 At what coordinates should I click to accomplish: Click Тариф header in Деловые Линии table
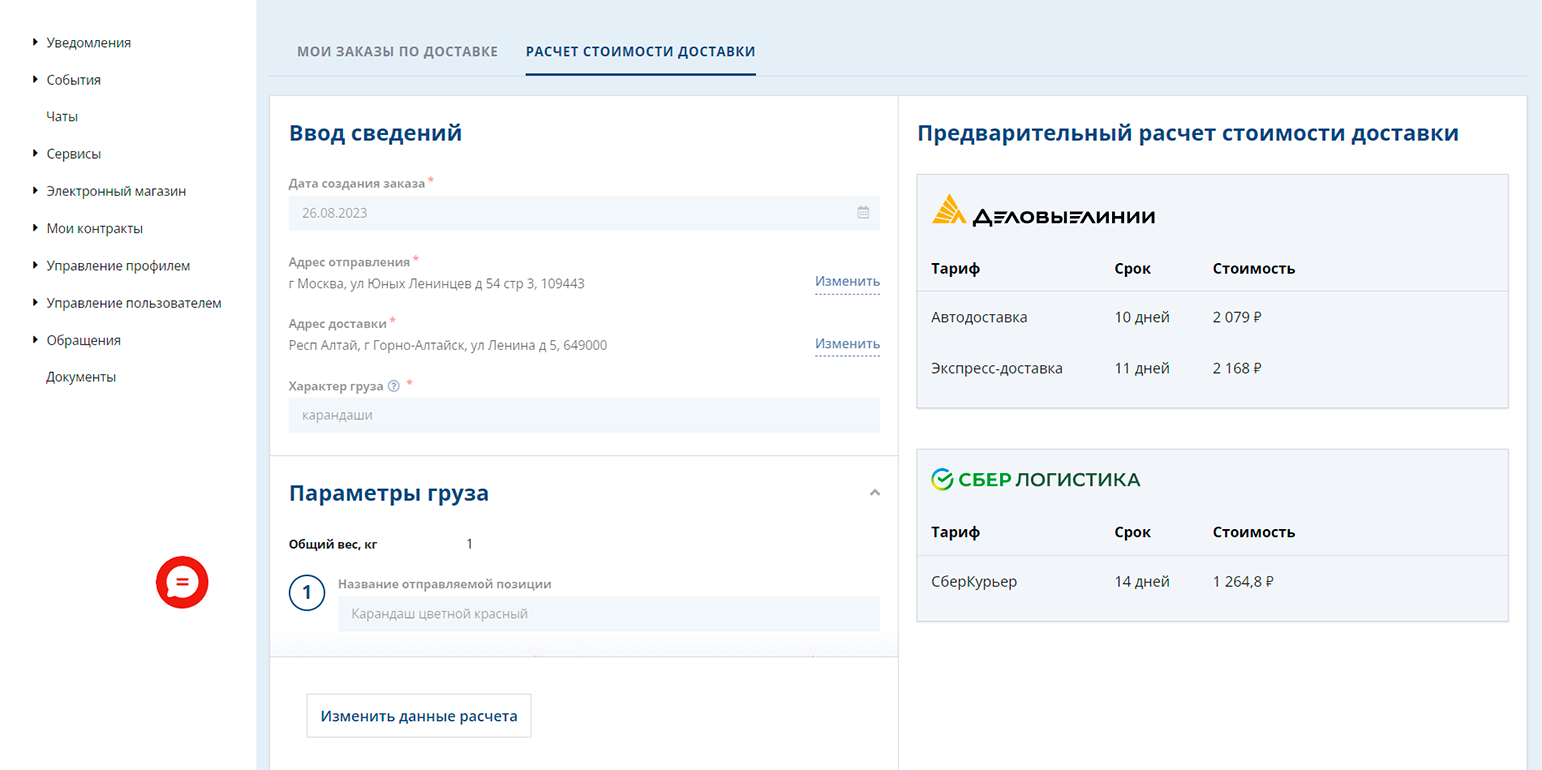tap(956, 268)
